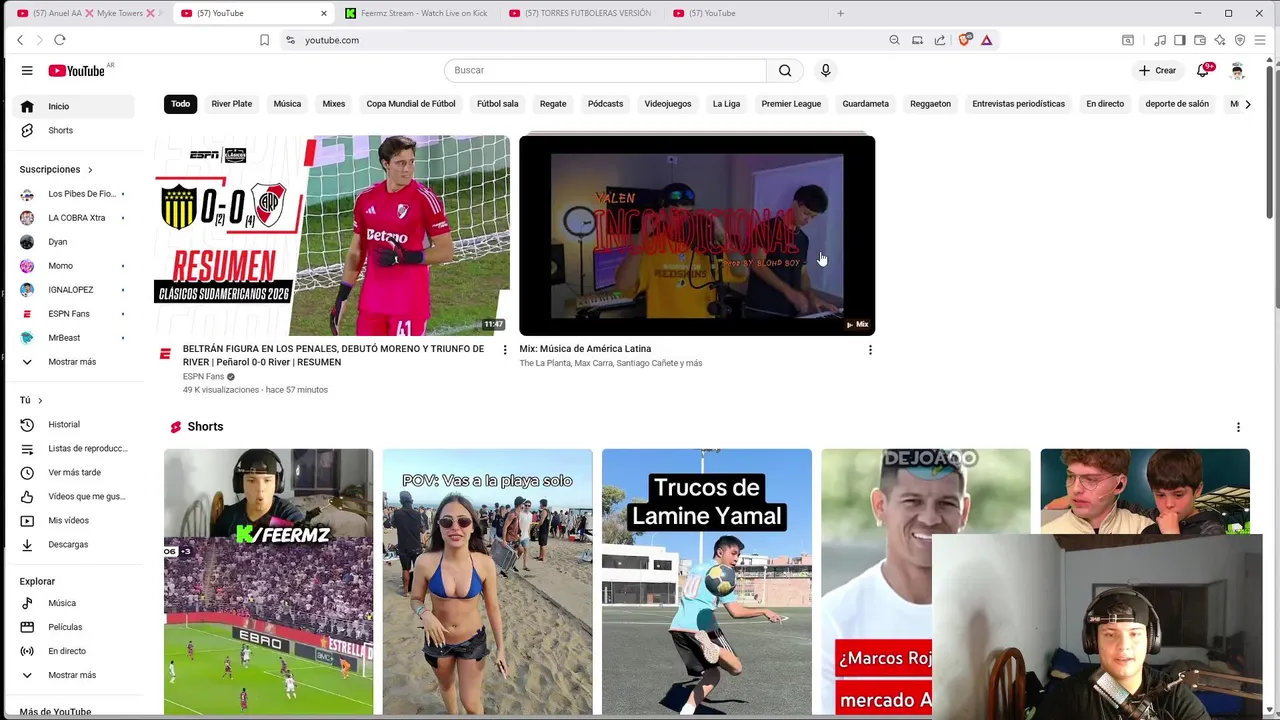Click the Brave Shields lion icon
The height and width of the screenshot is (720, 1280).
965,40
